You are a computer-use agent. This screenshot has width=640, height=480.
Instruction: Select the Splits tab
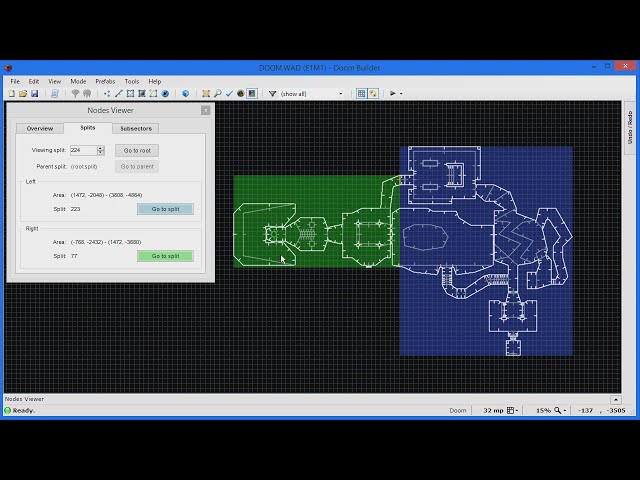click(x=88, y=128)
